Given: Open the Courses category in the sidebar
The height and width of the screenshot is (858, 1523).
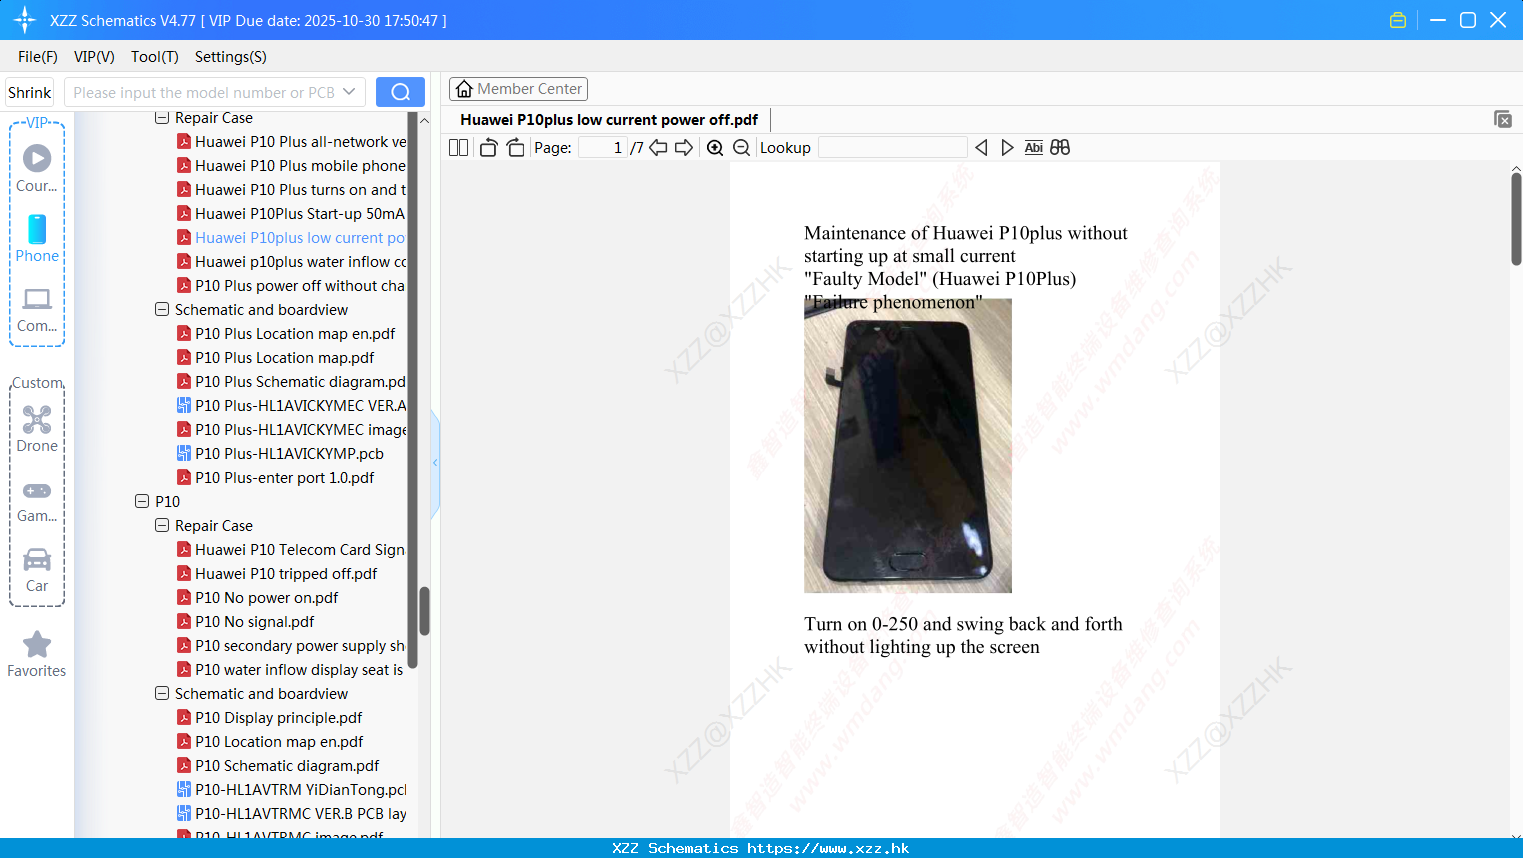Looking at the screenshot, I should click(37, 168).
